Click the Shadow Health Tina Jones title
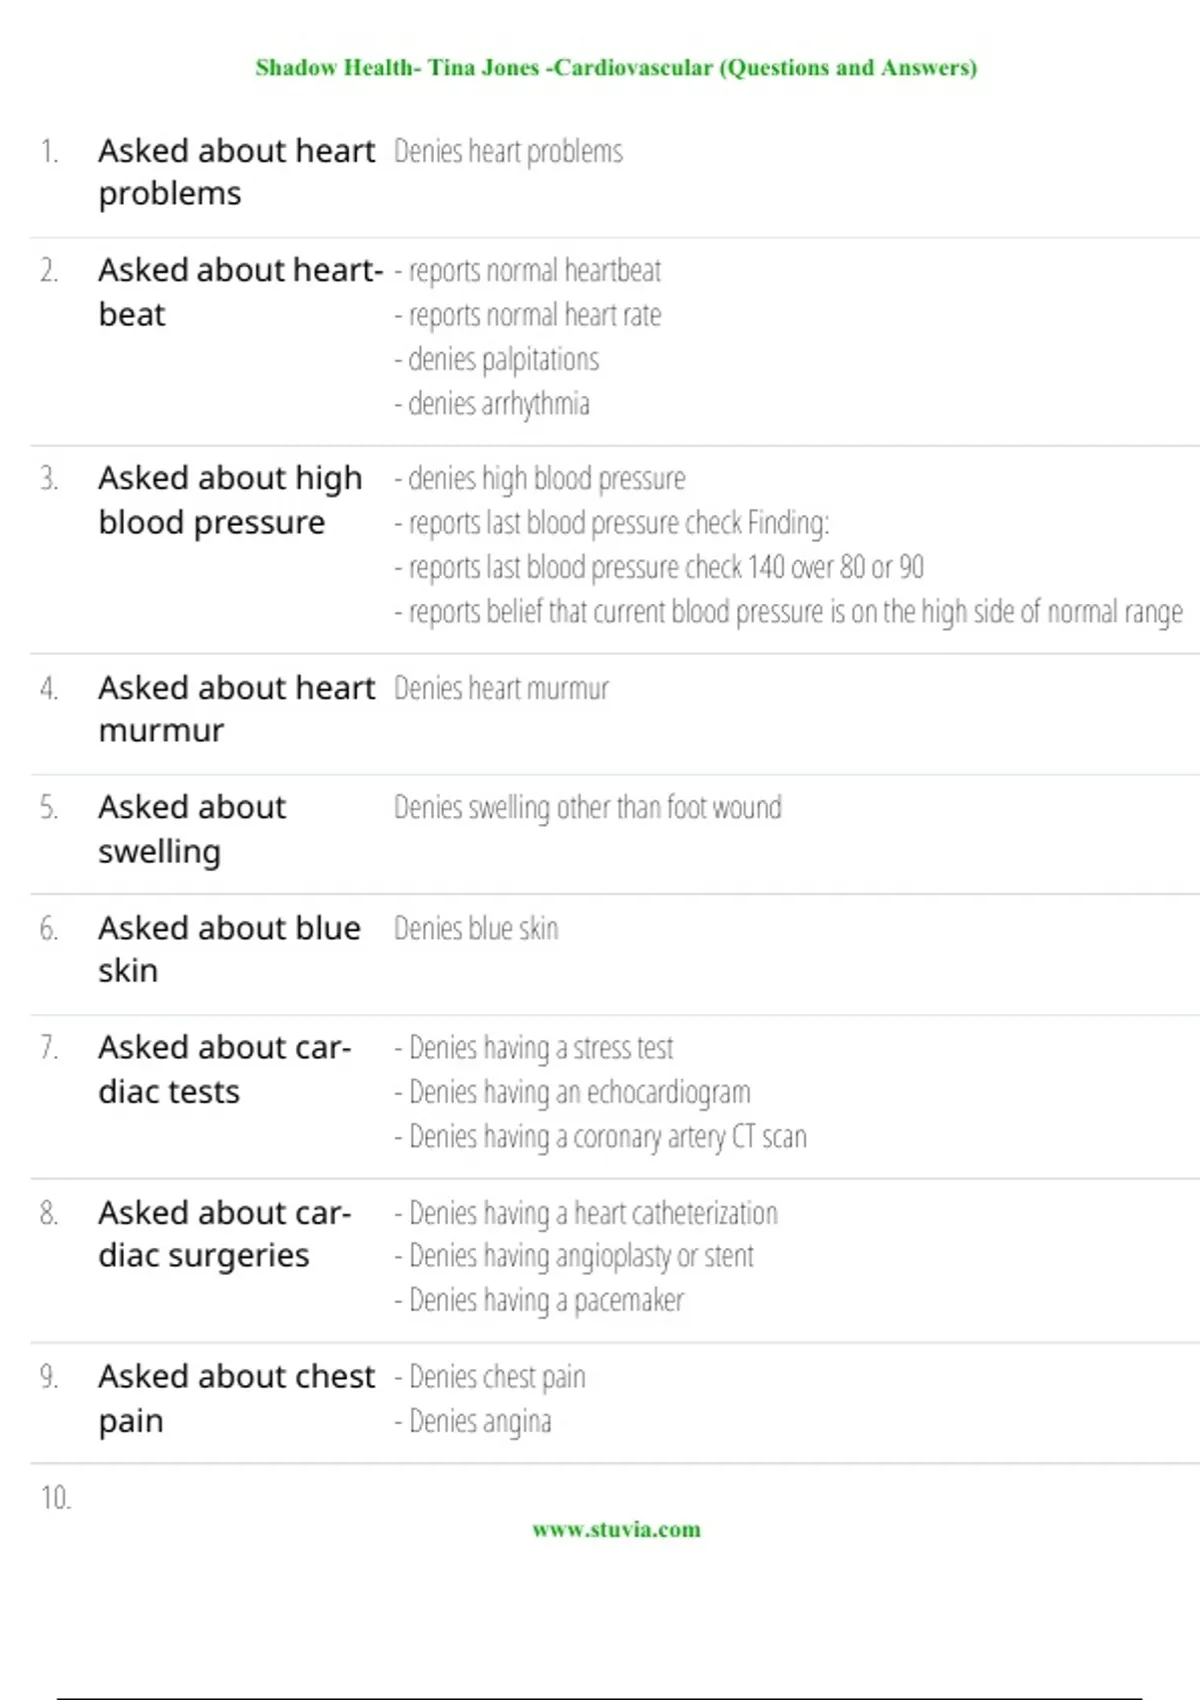Screen dimensions: 1200x1700 (x=616, y=68)
